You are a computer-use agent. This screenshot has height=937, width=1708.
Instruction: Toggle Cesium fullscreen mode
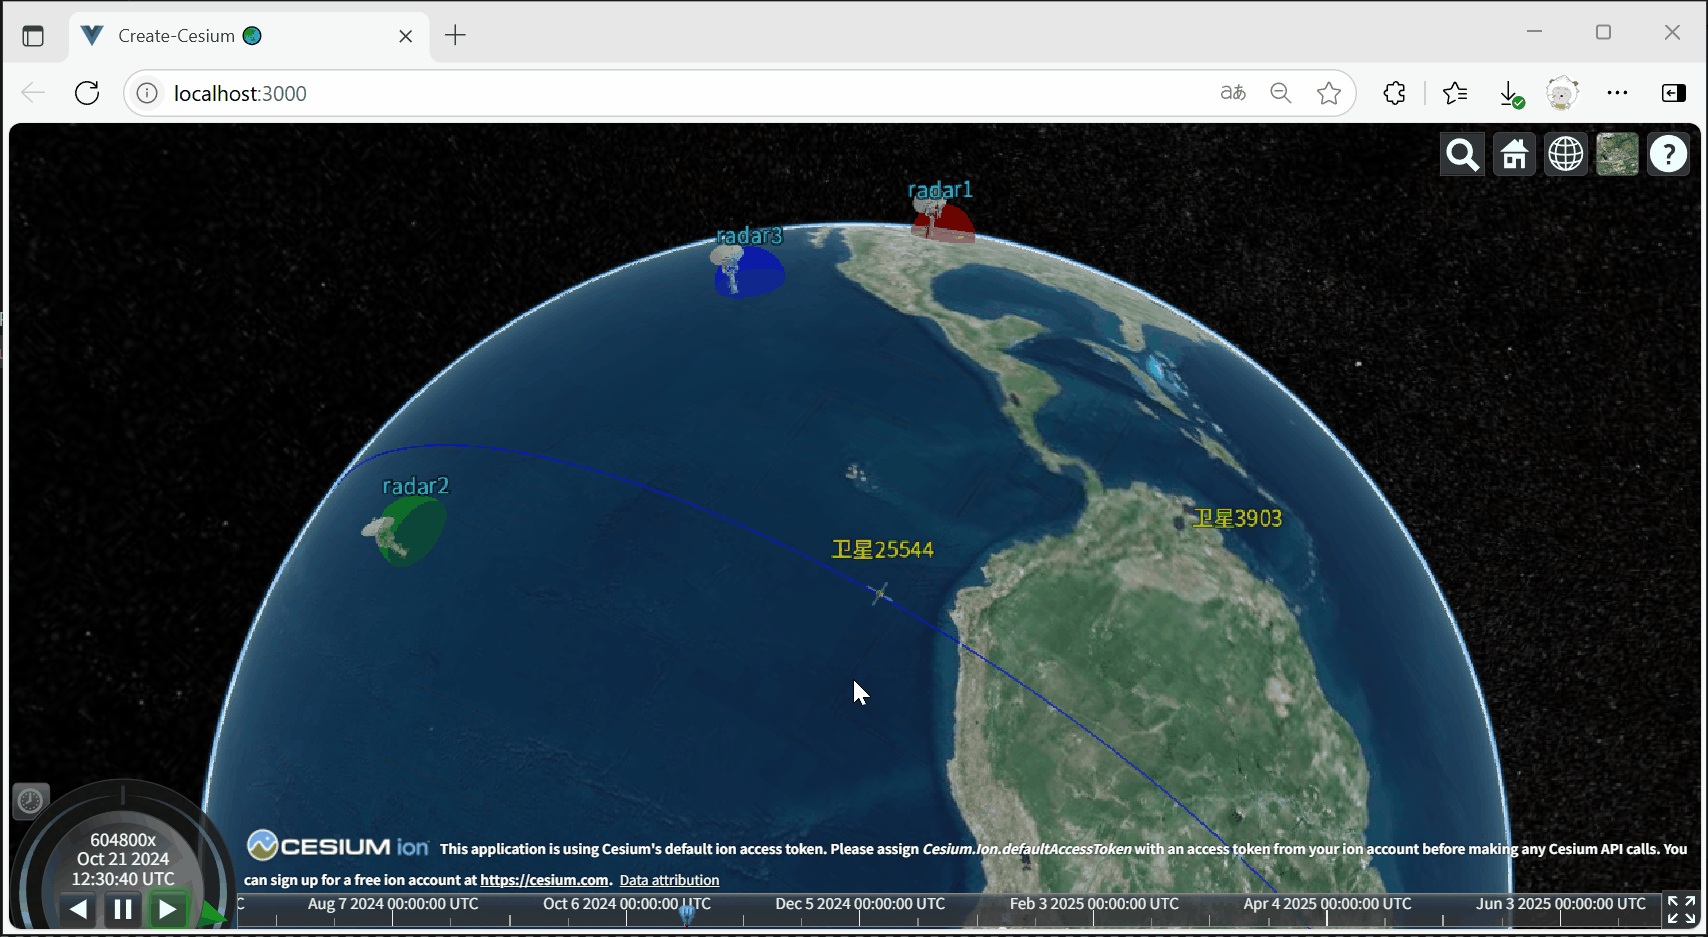pyautogui.click(x=1681, y=910)
